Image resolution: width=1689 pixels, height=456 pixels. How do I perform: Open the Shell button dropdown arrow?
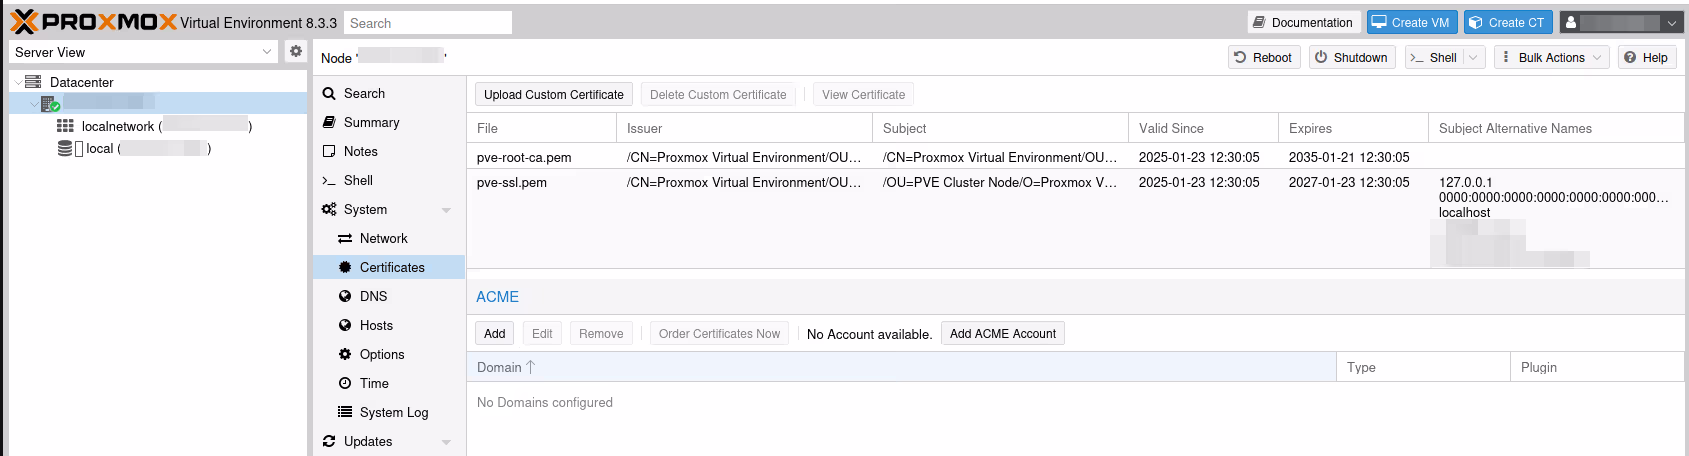pyautogui.click(x=1473, y=58)
